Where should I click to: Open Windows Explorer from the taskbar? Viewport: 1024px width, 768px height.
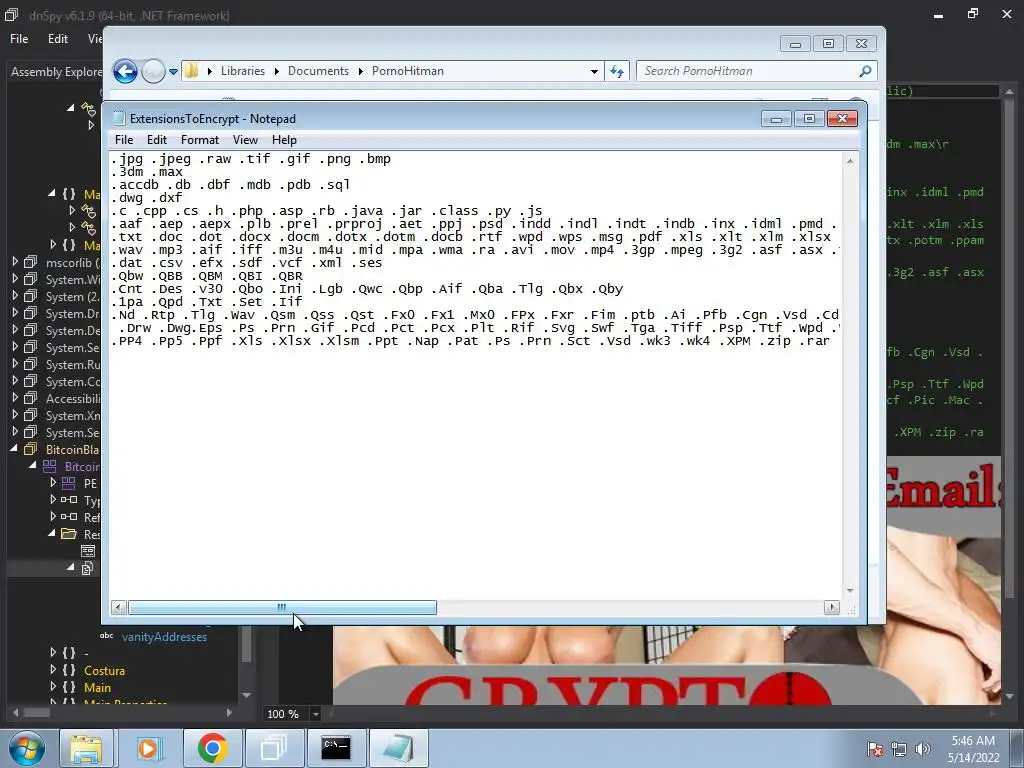click(x=86, y=748)
